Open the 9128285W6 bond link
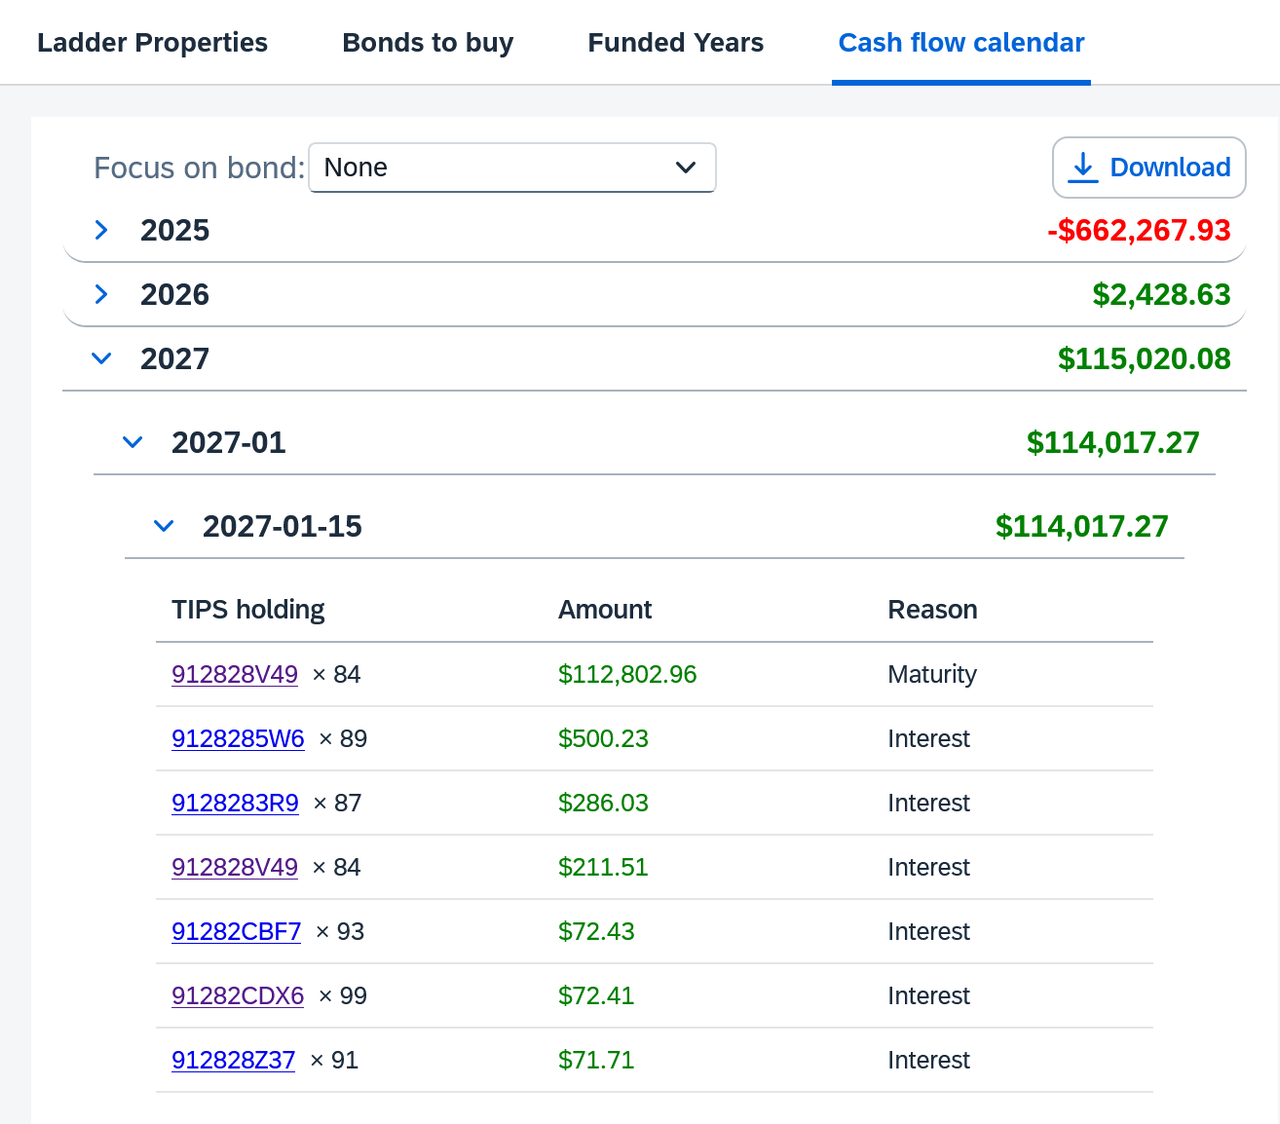The height and width of the screenshot is (1124, 1280). click(238, 739)
